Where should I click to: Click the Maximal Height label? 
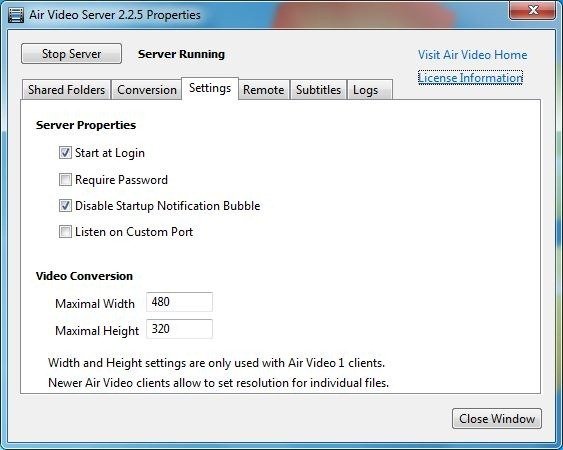pyautogui.click(x=97, y=331)
